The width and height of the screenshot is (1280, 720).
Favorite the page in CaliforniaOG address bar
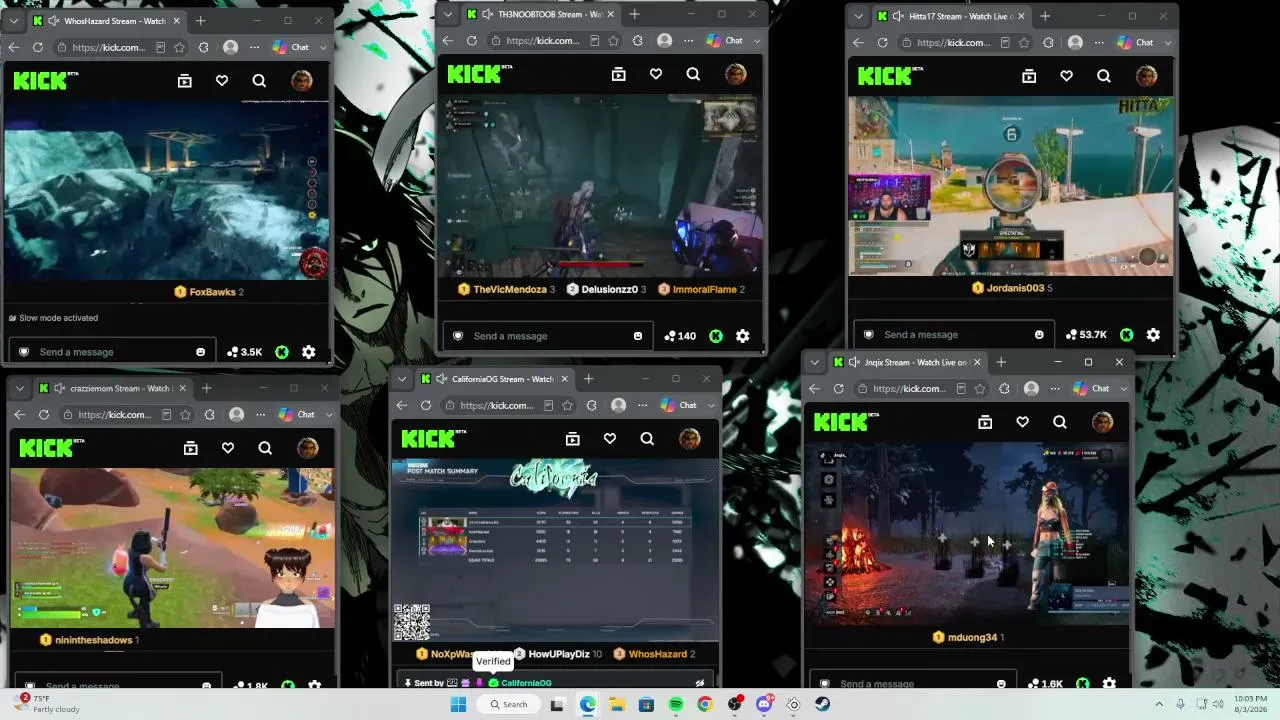tap(567, 405)
